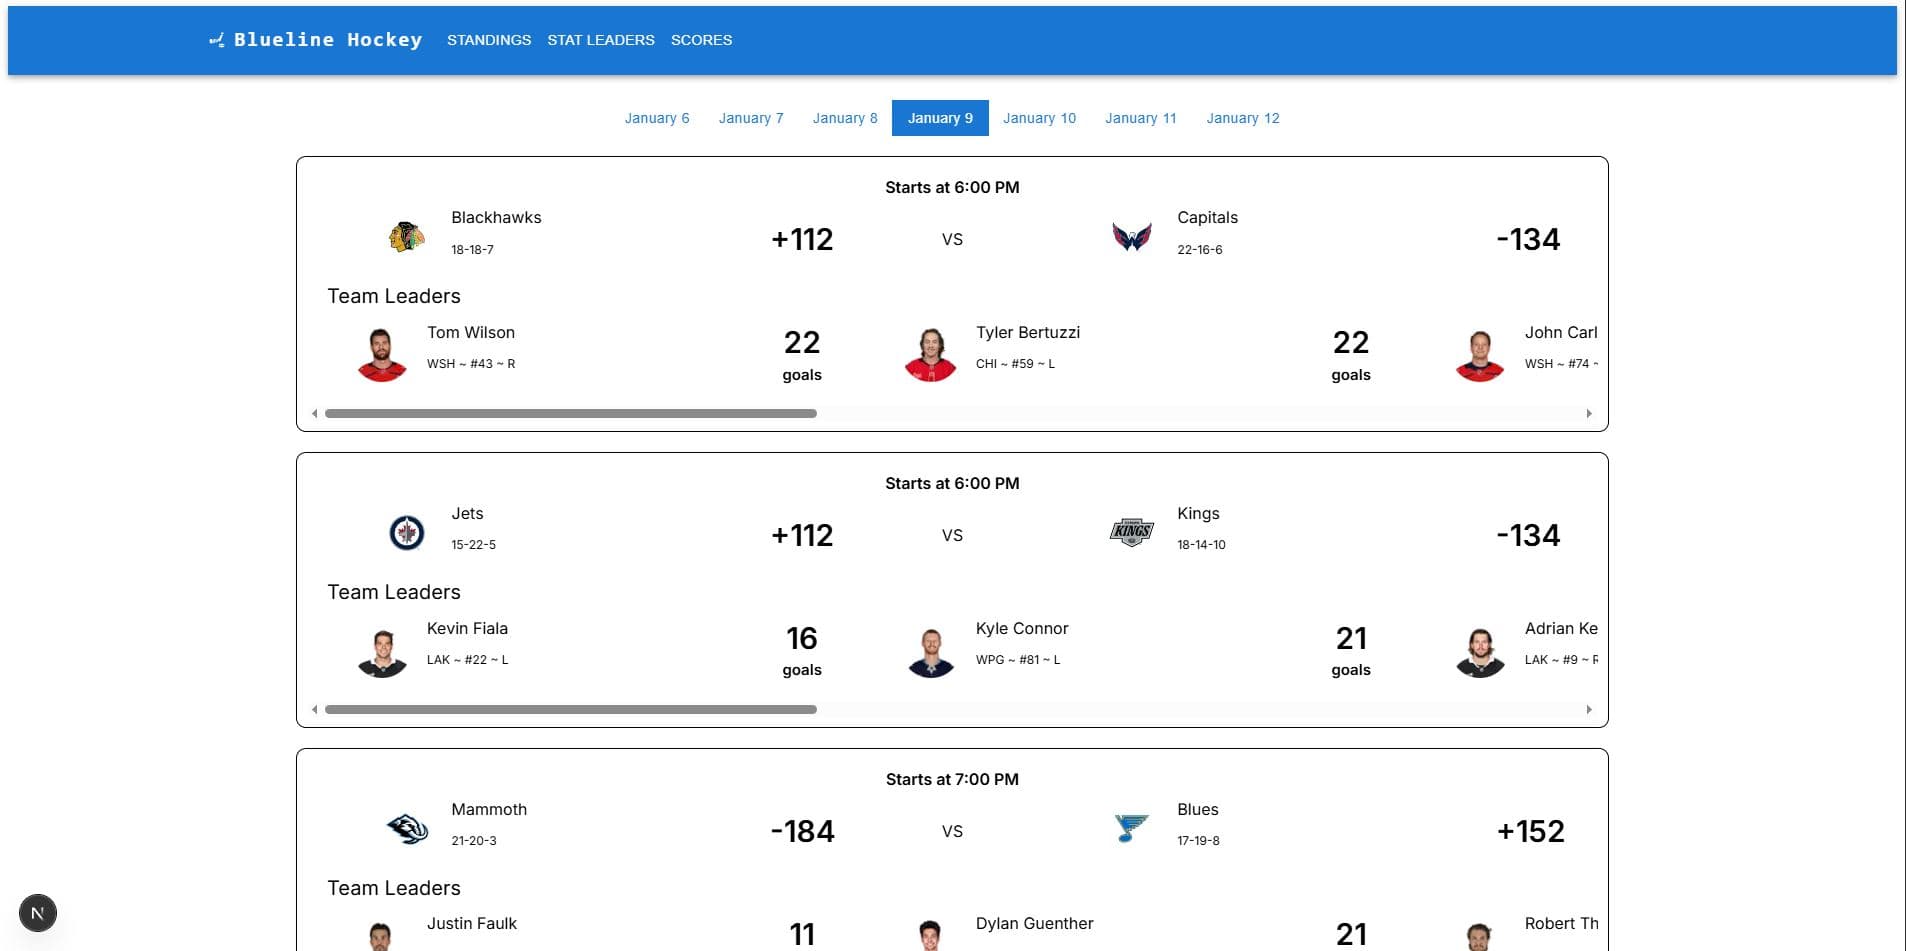Click the Tyler Bertuzzi player name
1906x951 pixels.
coord(1027,332)
